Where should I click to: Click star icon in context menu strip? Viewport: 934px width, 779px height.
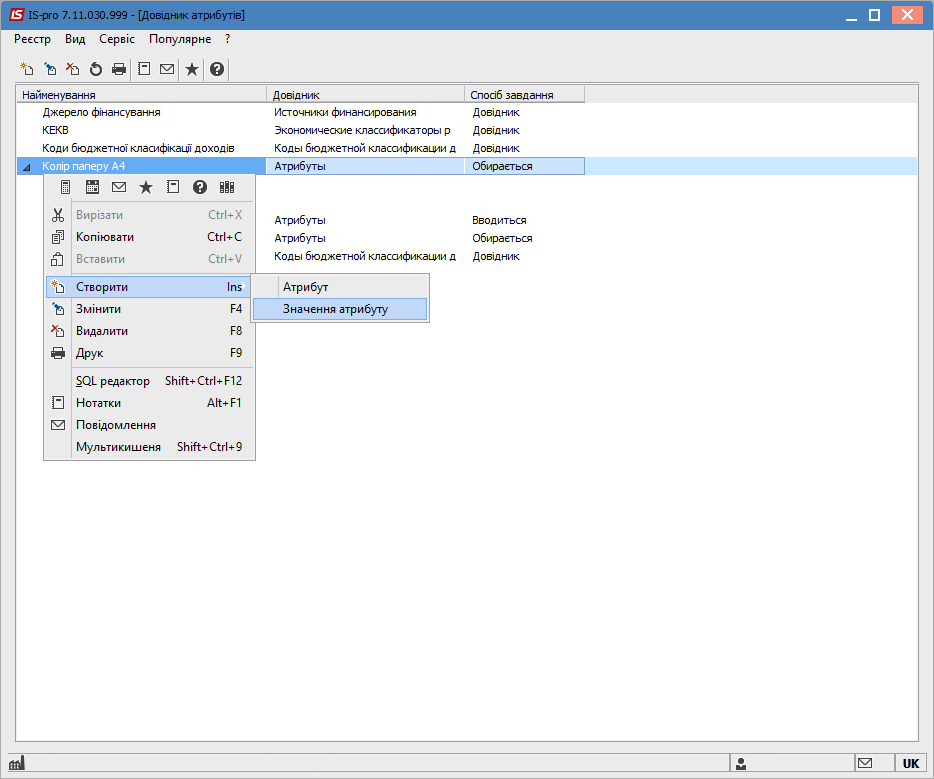pos(146,187)
